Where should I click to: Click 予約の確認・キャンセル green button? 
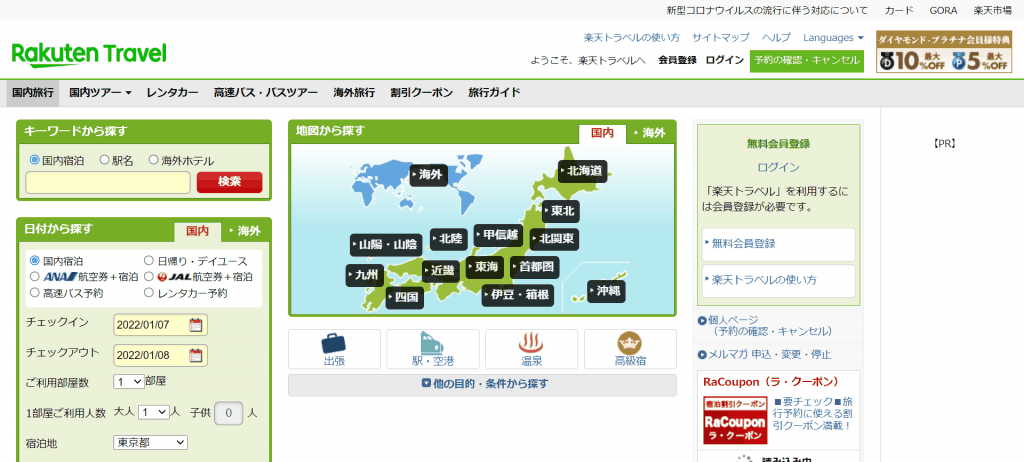(x=807, y=61)
